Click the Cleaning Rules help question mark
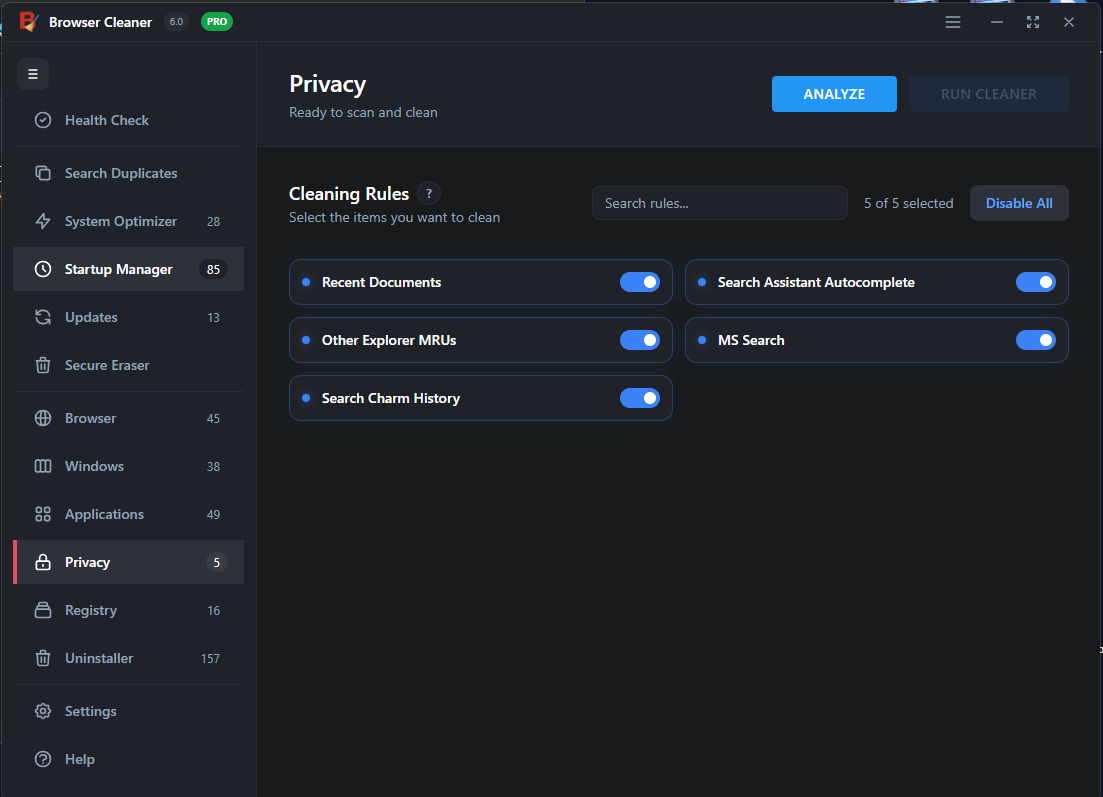The height and width of the screenshot is (797, 1103). click(x=429, y=194)
